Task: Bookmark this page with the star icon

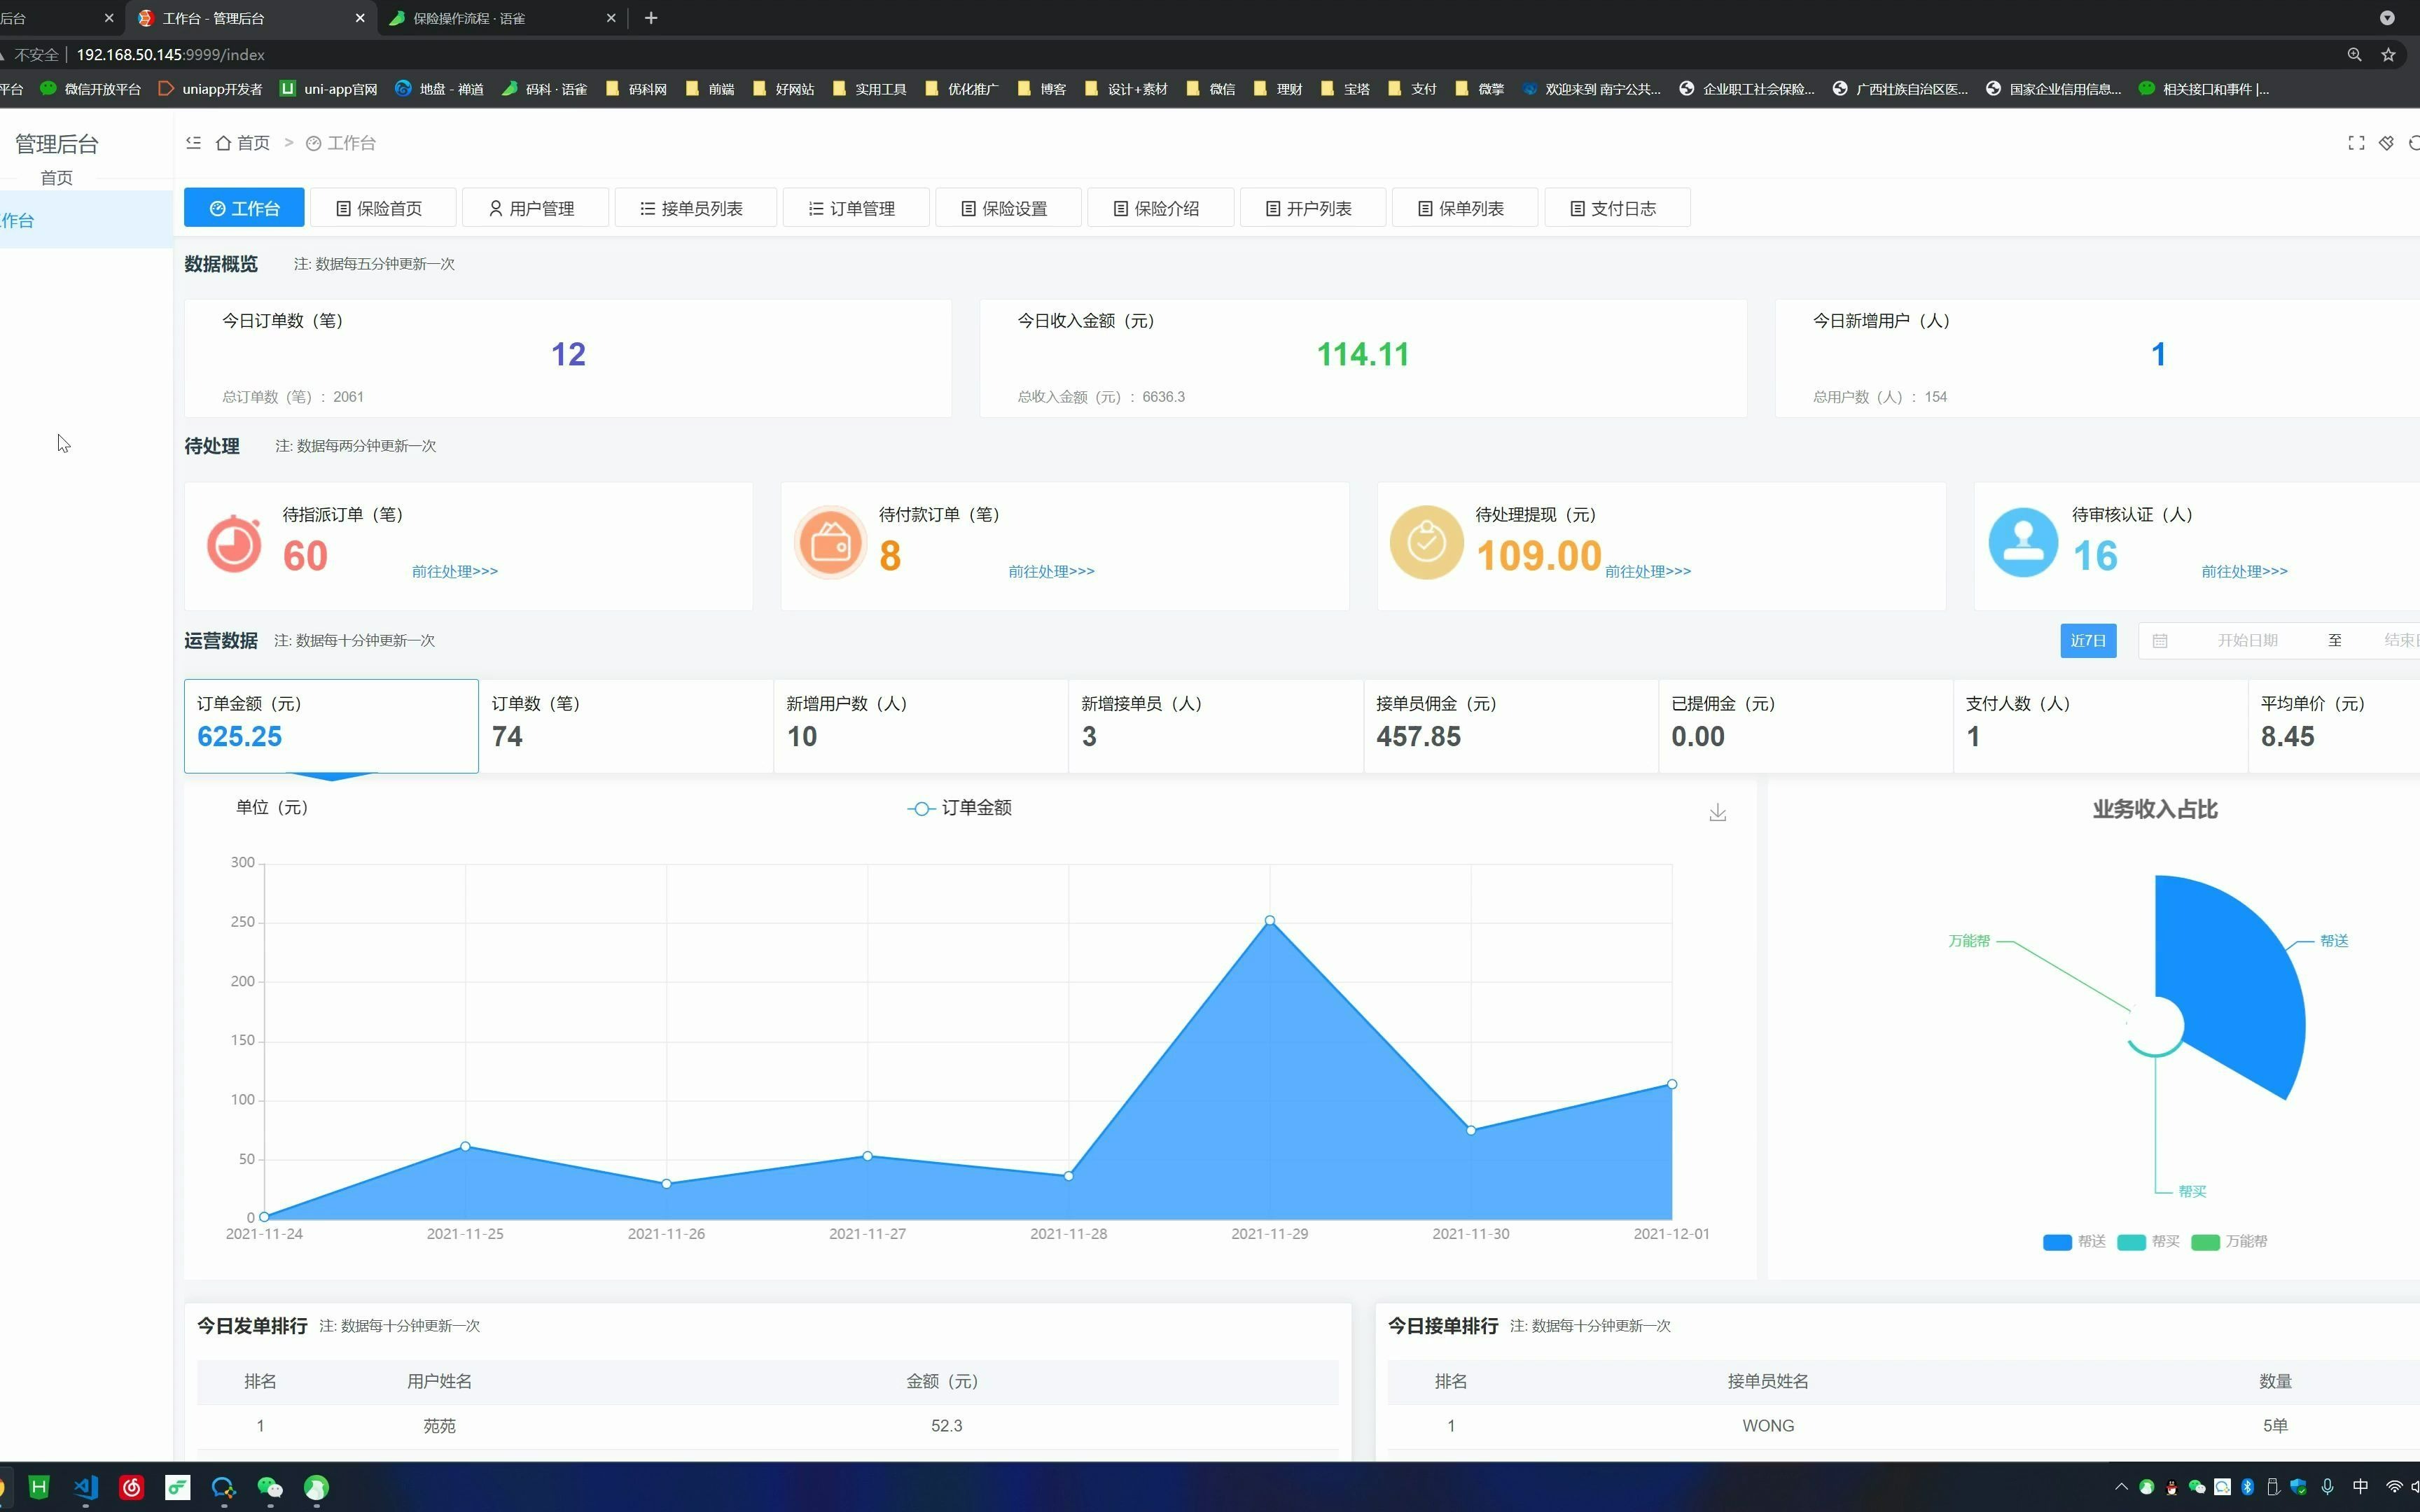Action: [x=2388, y=55]
